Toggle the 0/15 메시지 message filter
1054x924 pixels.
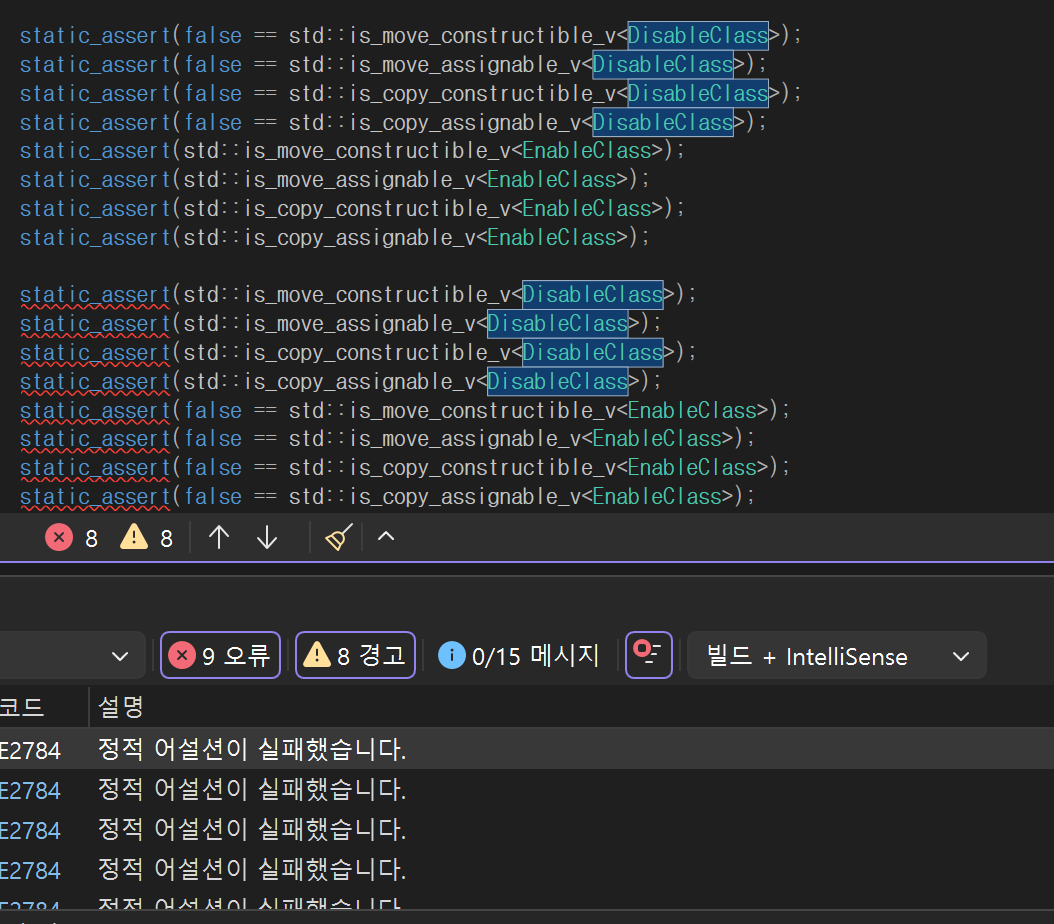point(517,655)
